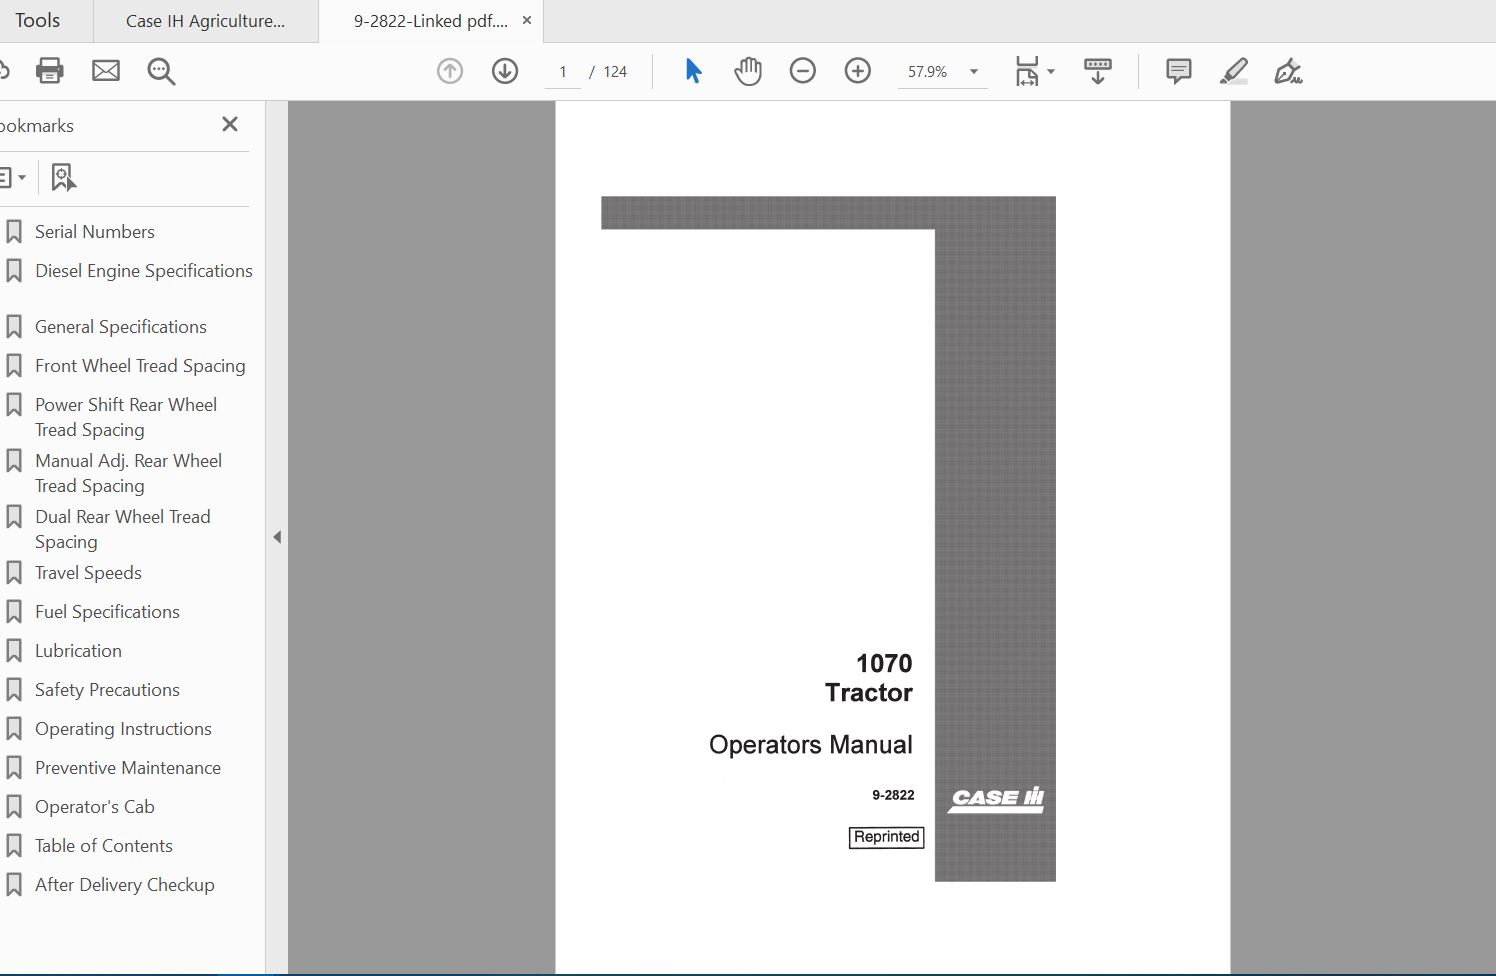Open Manual Adj. Rear Wheel Tread Spacing
The width and height of the screenshot is (1496, 976).
click(x=129, y=473)
